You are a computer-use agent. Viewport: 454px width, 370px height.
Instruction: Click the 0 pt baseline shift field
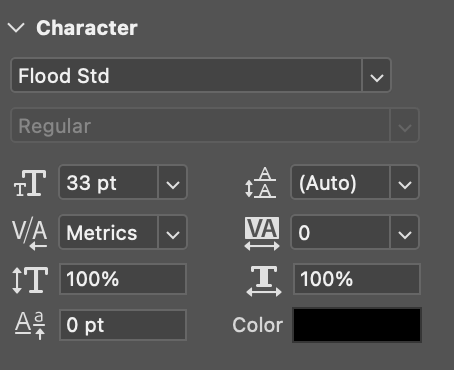[123, 325]
